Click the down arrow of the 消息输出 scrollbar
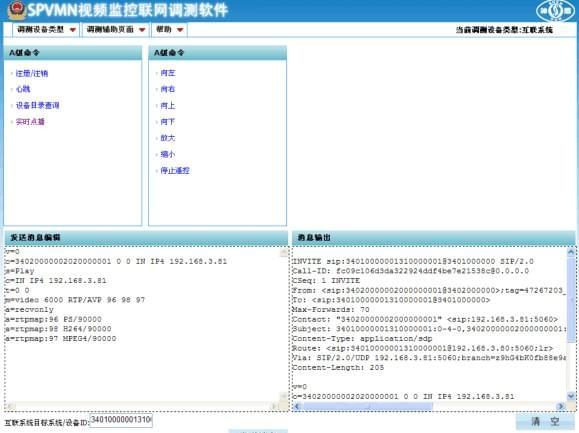 pyautogui.click(x=571, y=396)
